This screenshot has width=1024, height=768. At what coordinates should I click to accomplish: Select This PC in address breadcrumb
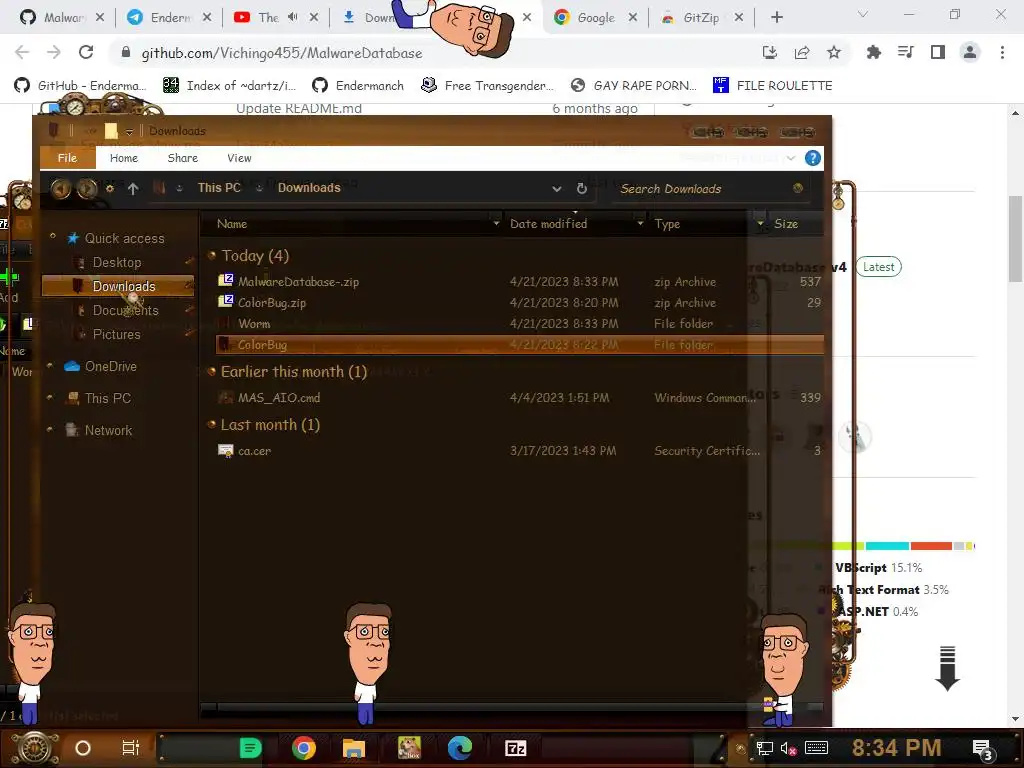tap(219, 188)
